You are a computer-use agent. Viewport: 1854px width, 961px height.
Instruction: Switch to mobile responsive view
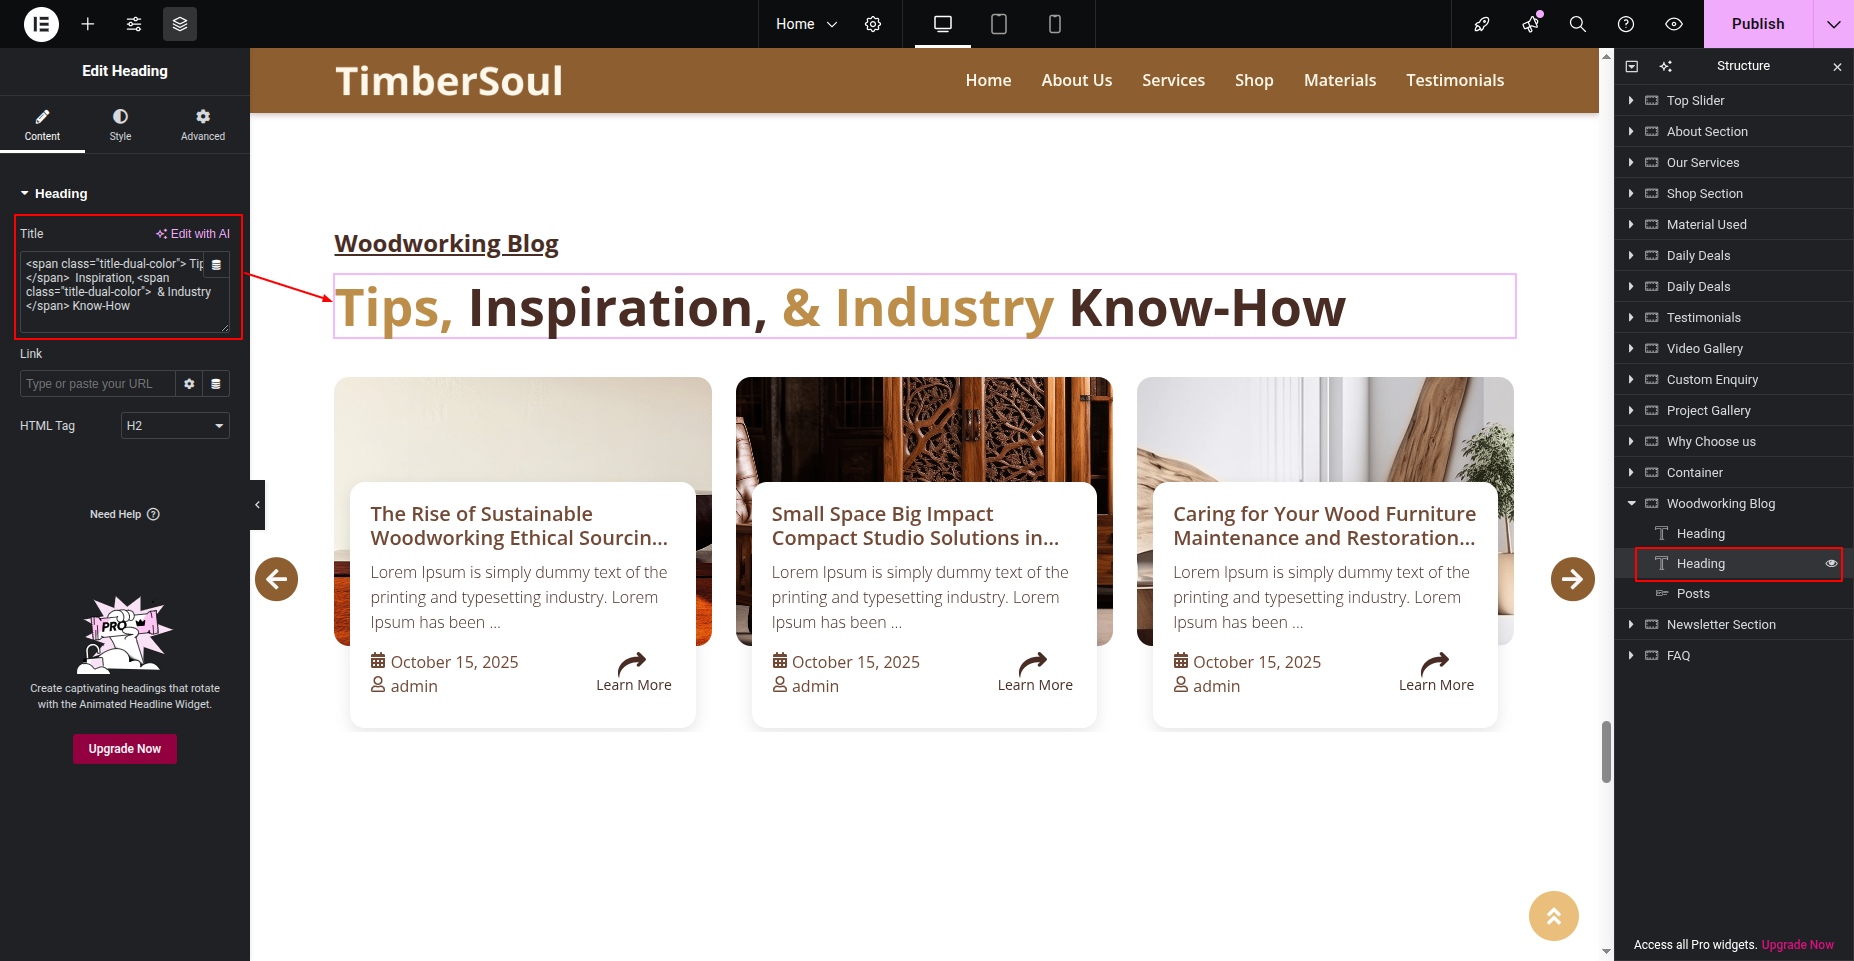1054,24
